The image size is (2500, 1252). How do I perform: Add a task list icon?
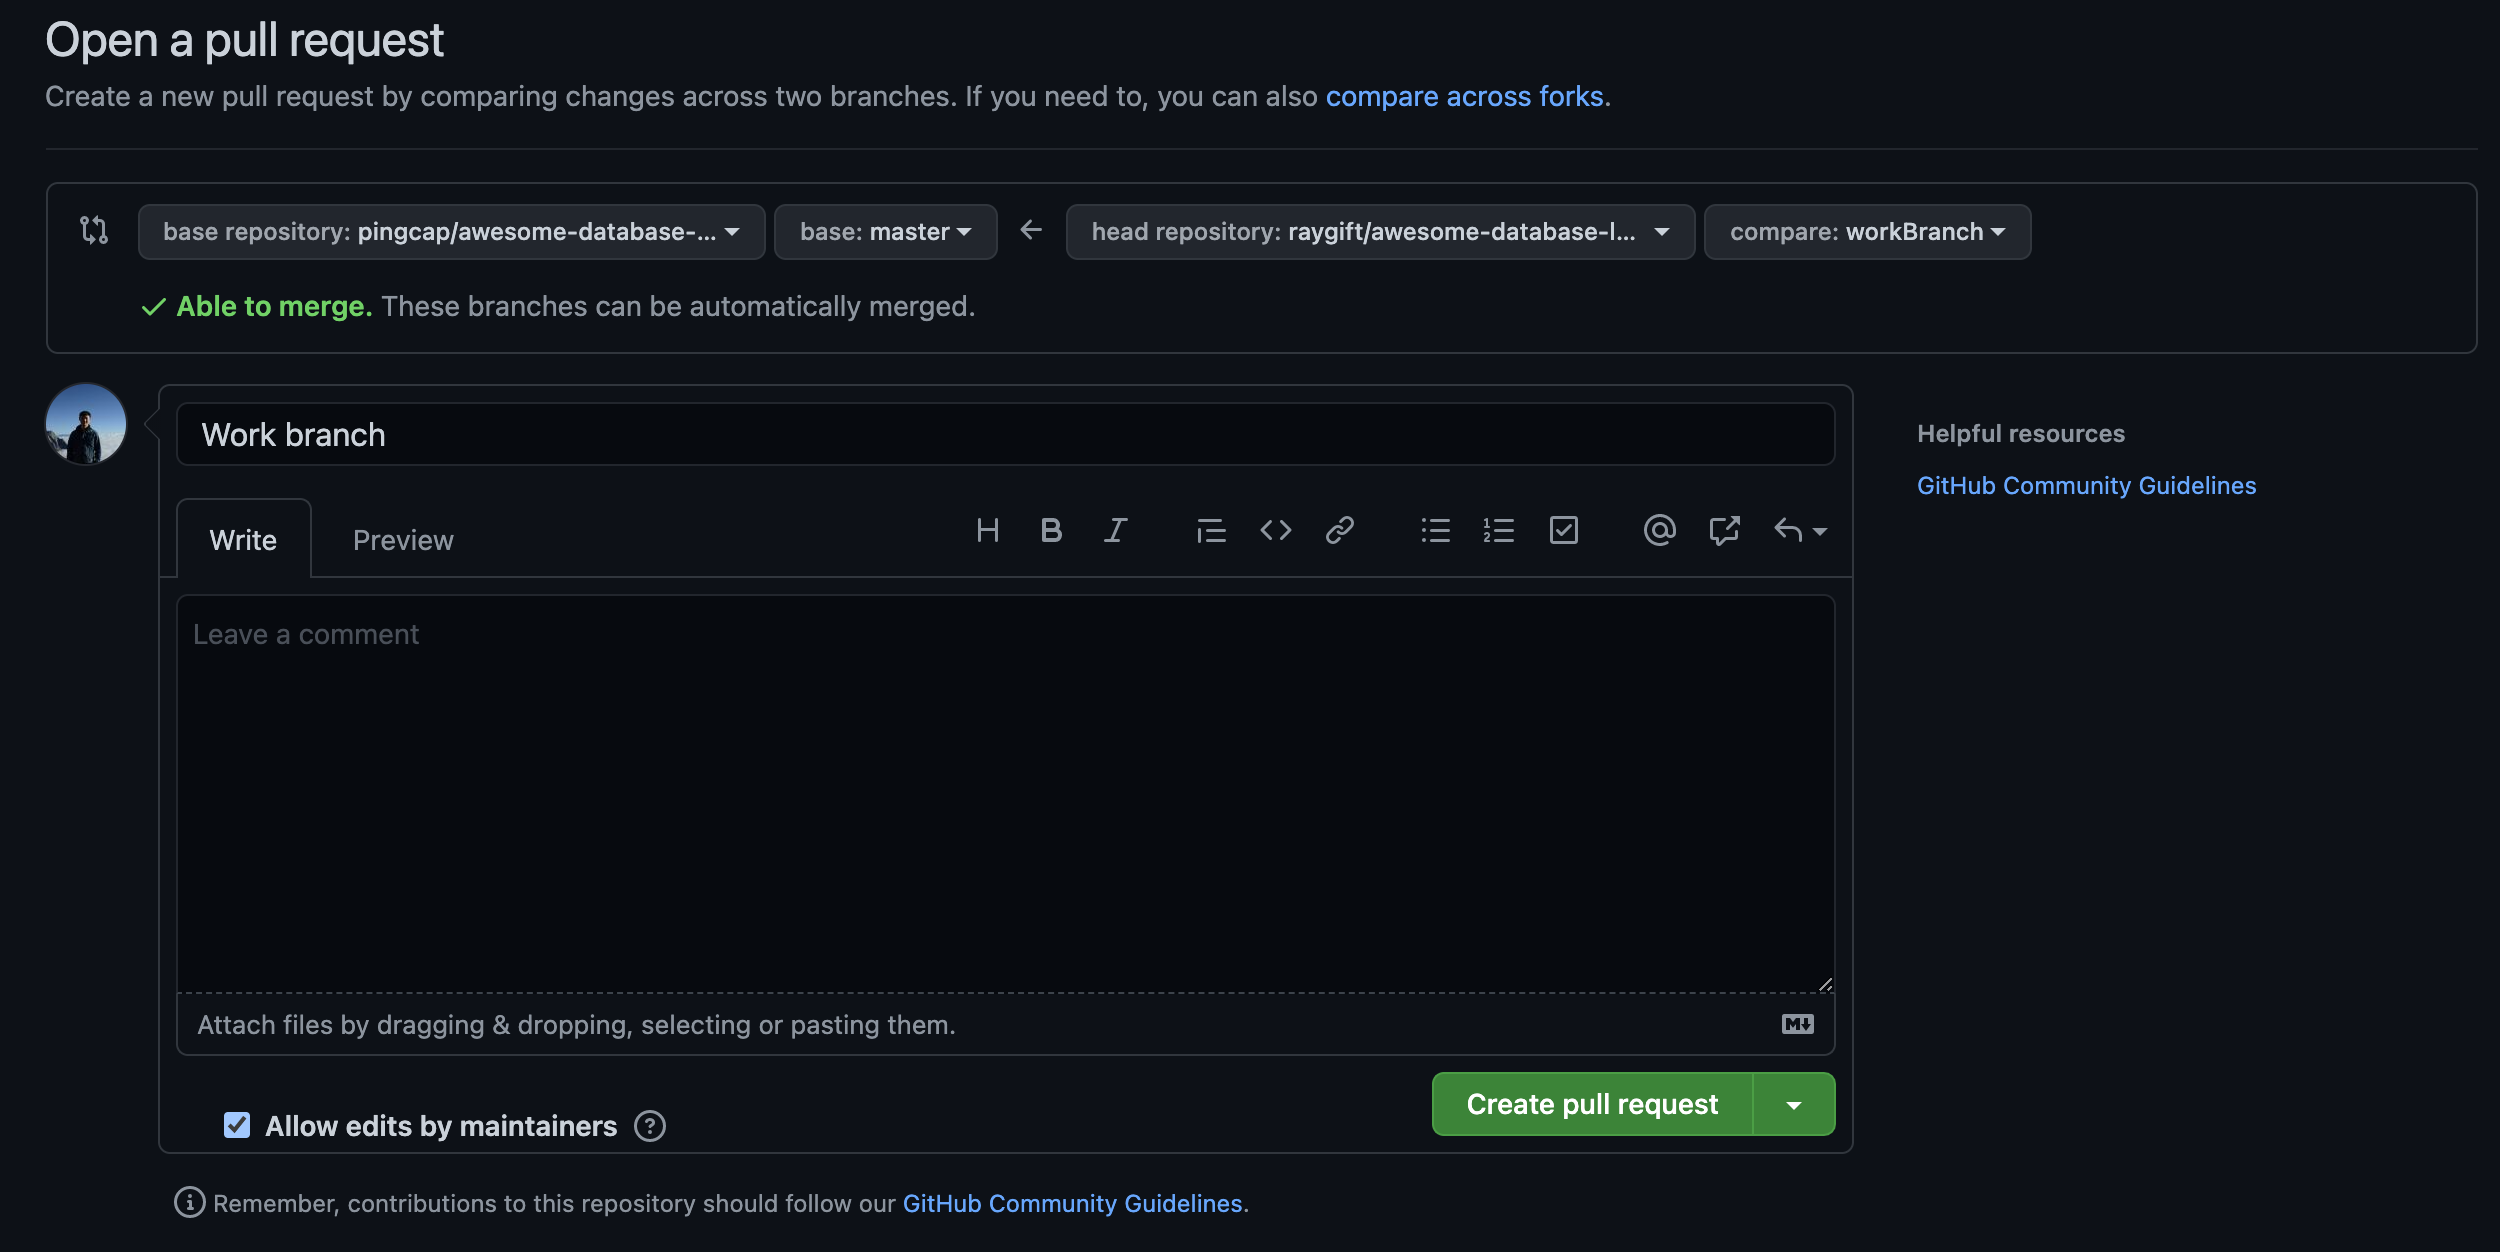(1563, 530)
